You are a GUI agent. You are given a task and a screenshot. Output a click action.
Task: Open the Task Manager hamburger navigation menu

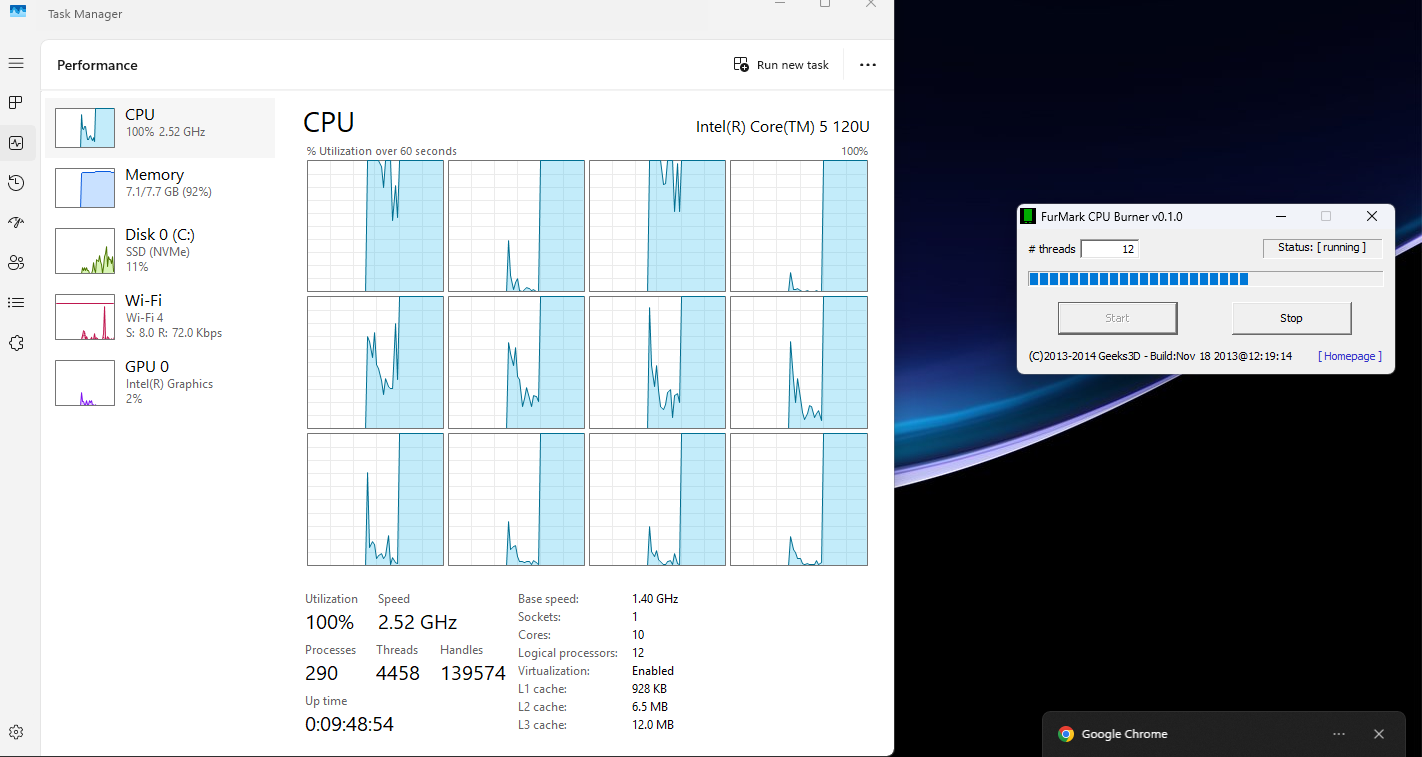point(16,63)
